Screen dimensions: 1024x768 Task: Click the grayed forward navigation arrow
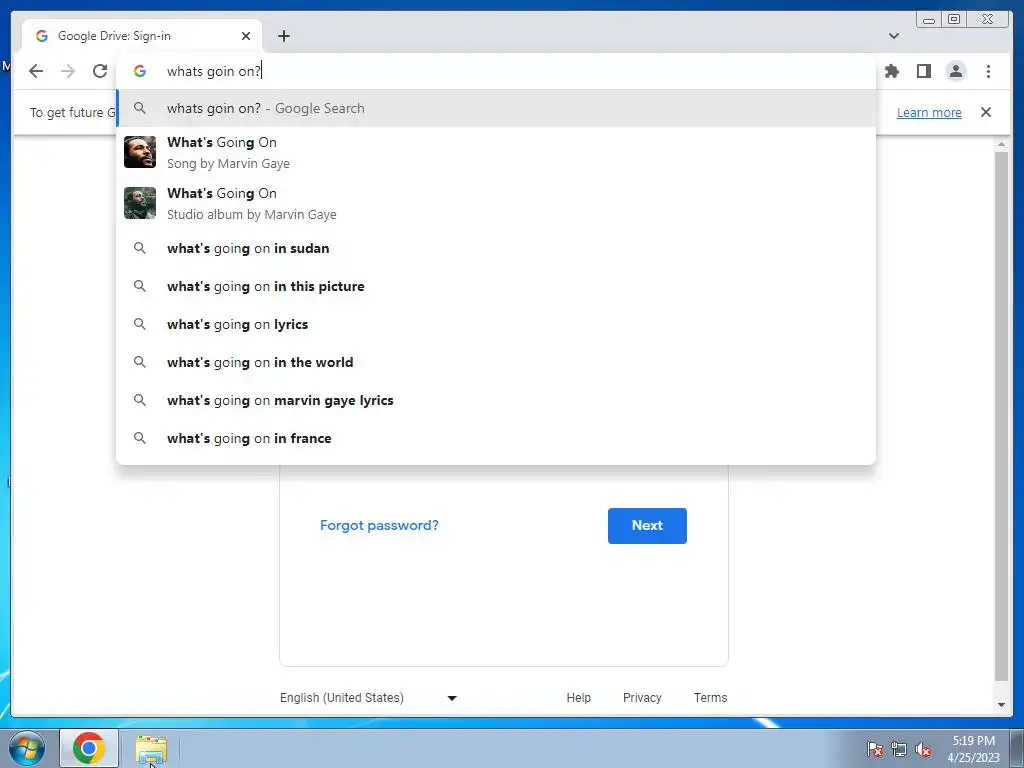point(68,71)
